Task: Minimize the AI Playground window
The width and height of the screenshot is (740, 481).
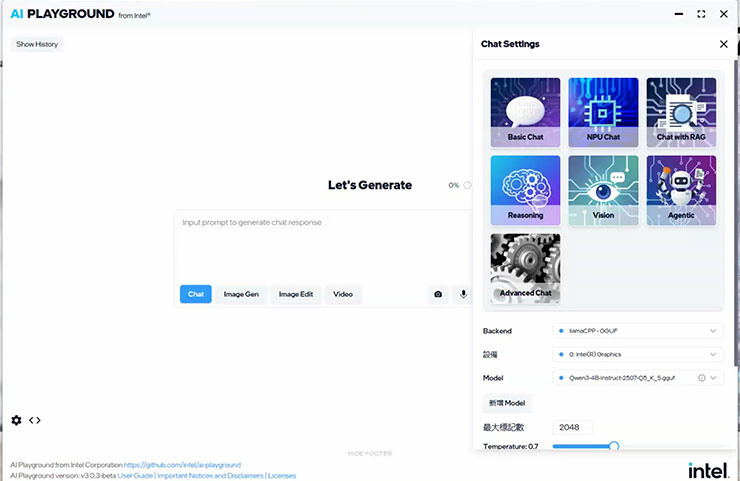Action: click(679, 14)
